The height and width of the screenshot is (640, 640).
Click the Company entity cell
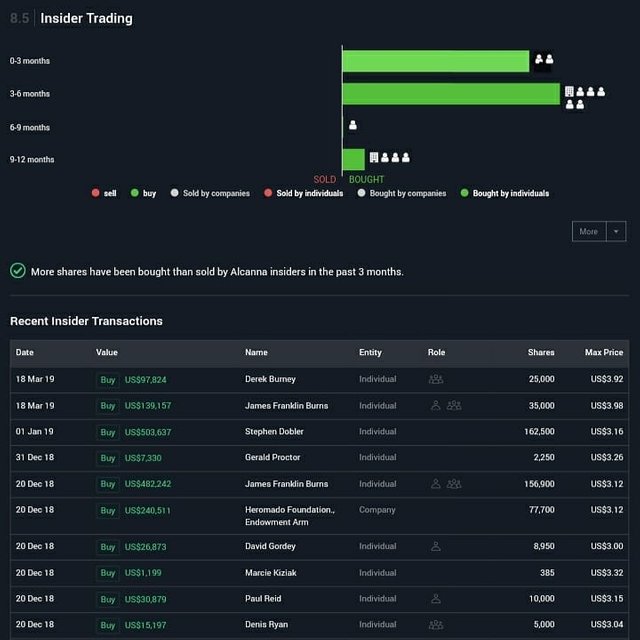377,510
